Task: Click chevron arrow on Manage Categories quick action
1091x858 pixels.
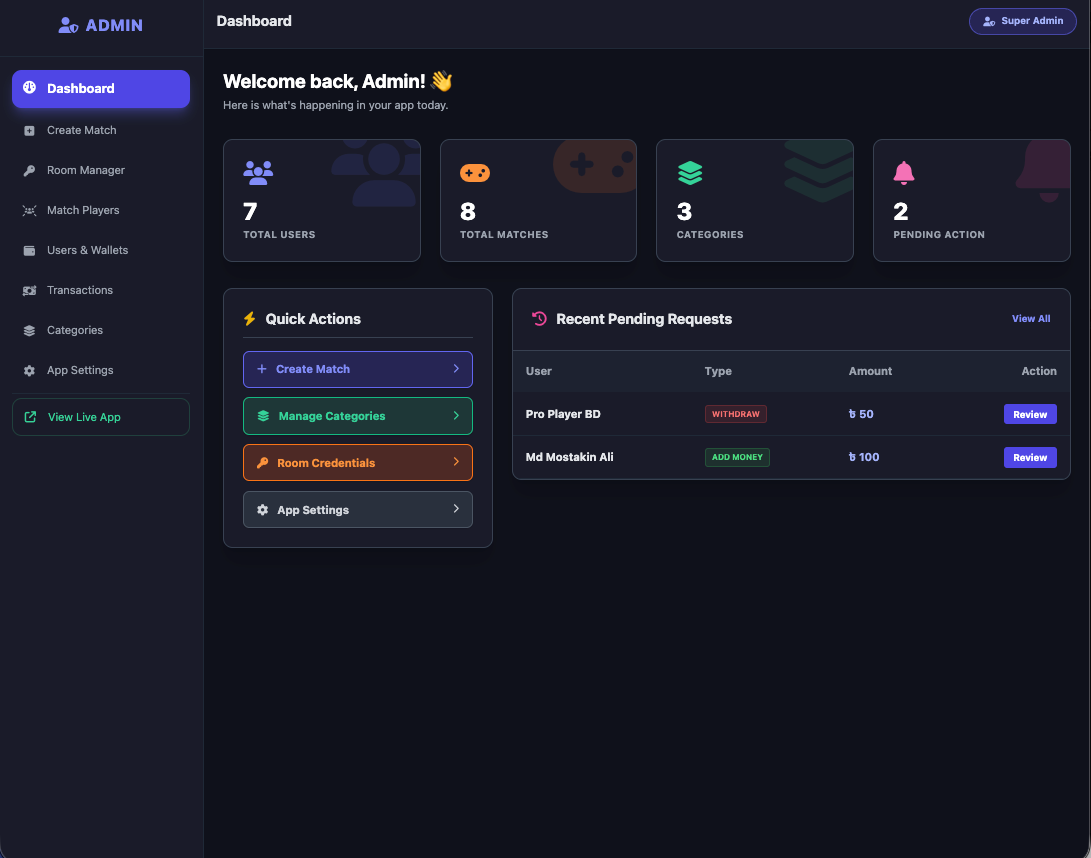Action: (x=456, y=415)
